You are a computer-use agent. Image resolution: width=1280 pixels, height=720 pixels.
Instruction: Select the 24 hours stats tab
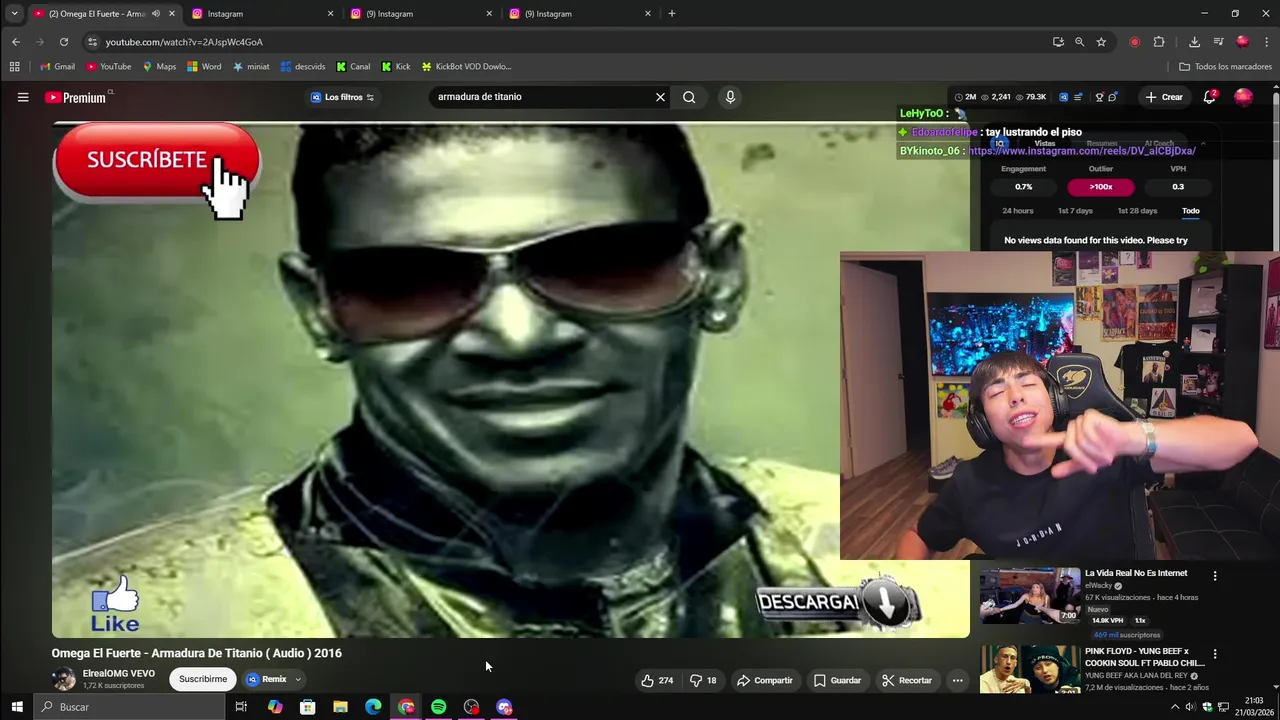[x=1018, y=211]
